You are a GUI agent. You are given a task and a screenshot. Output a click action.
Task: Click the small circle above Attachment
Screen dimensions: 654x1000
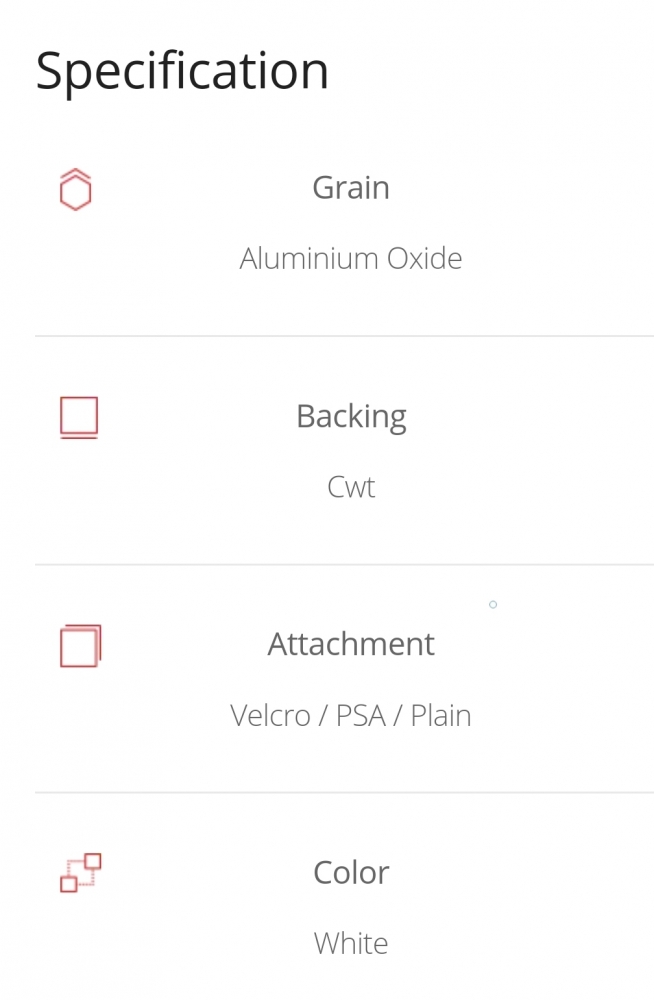pyautogui.click(x=493, y=604)
